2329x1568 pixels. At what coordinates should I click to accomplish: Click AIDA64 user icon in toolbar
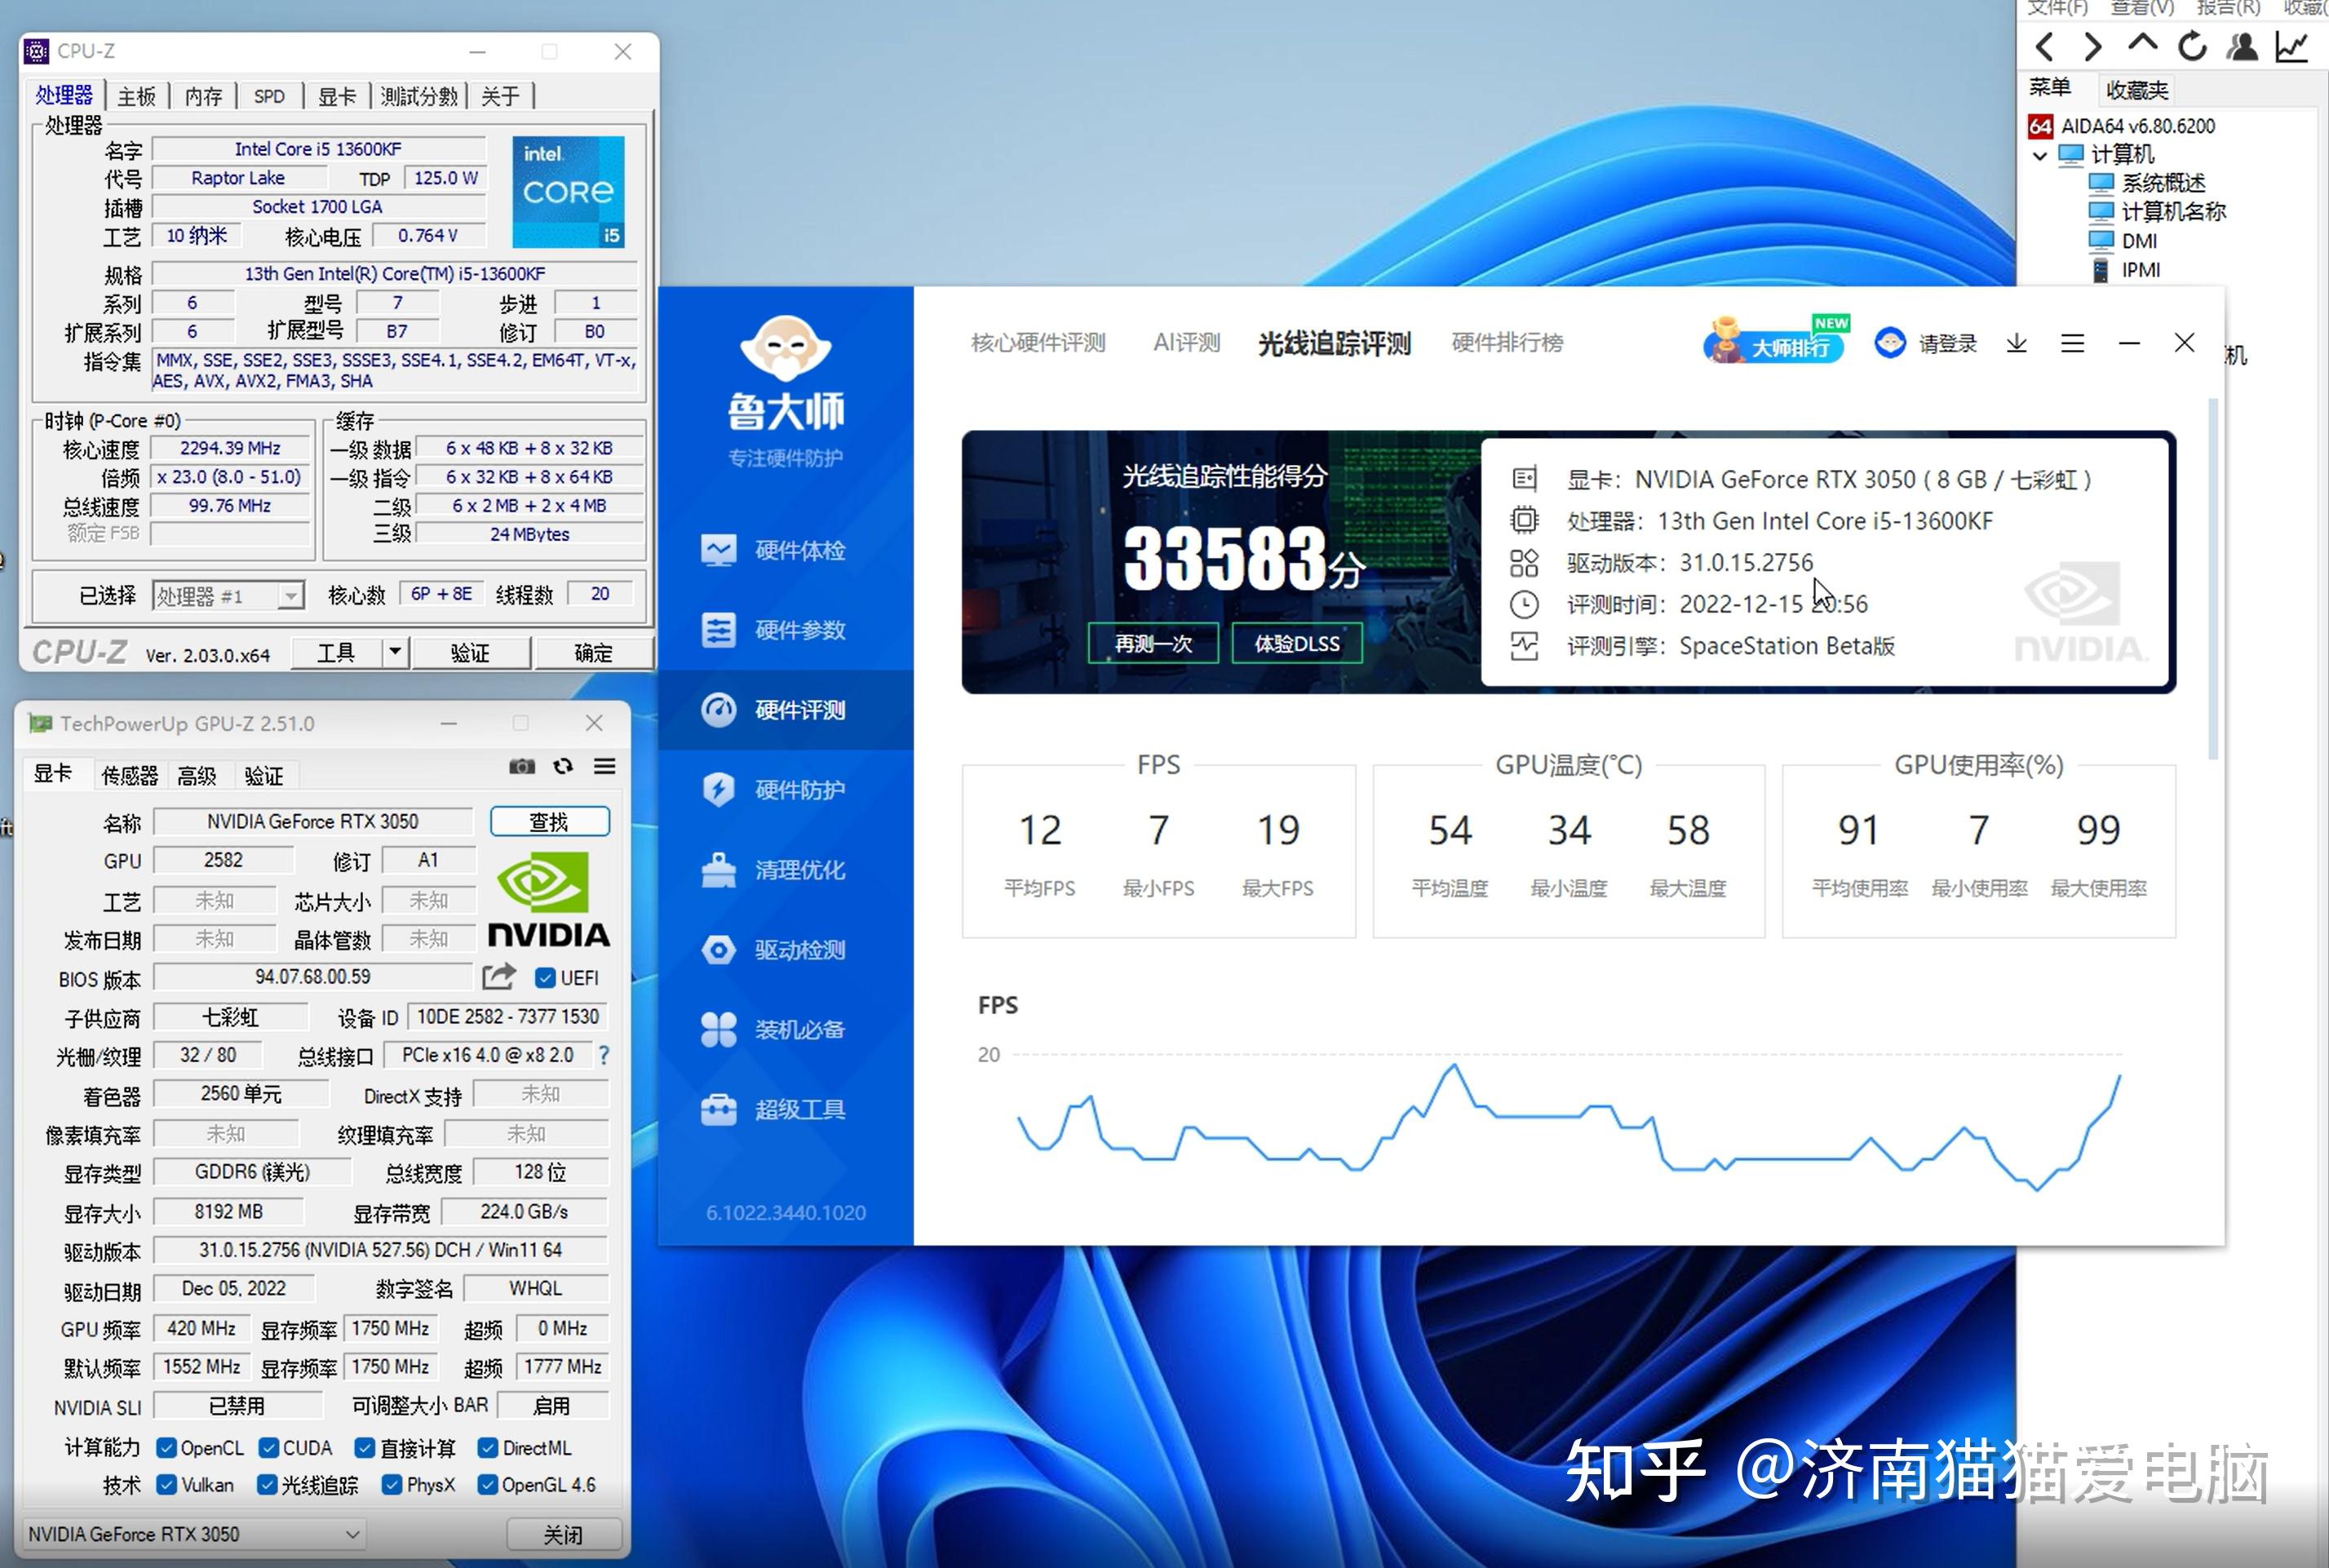tap(2242, 46)
